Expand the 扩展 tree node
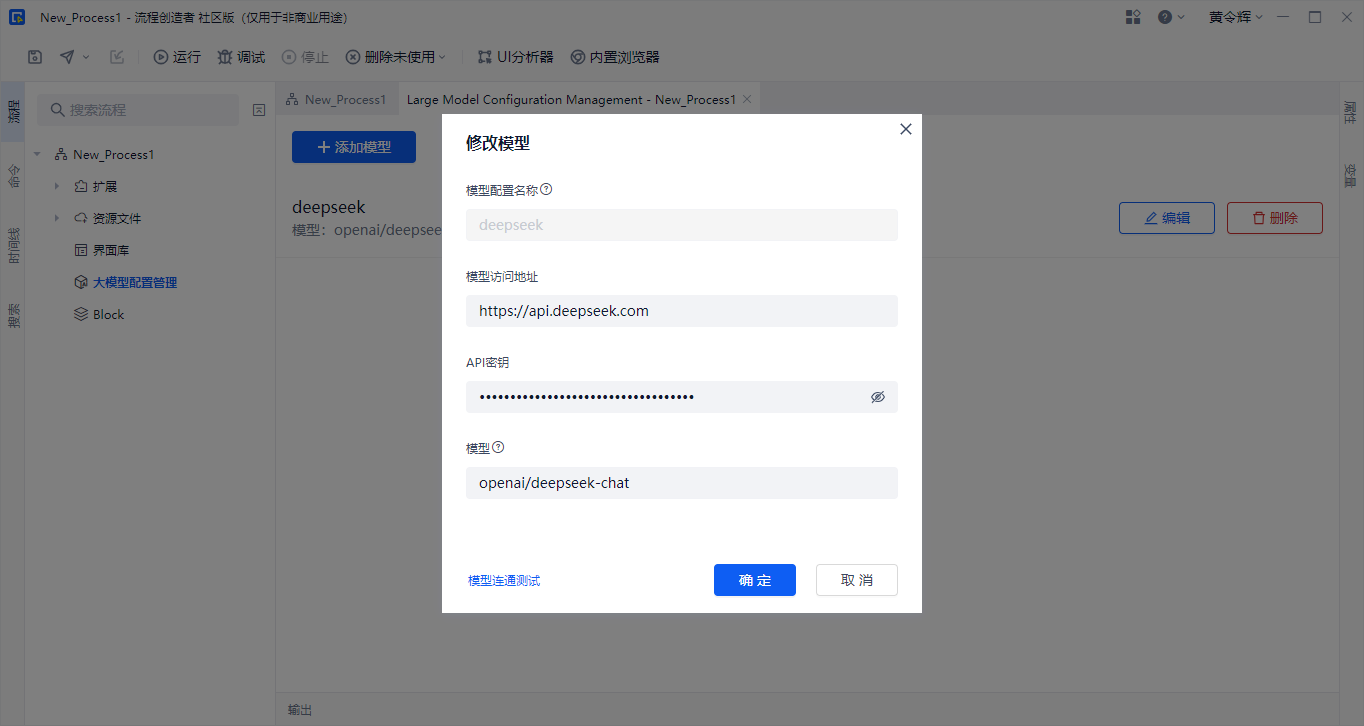Viewport: 1364px width, 726px height. pos(57,187)
